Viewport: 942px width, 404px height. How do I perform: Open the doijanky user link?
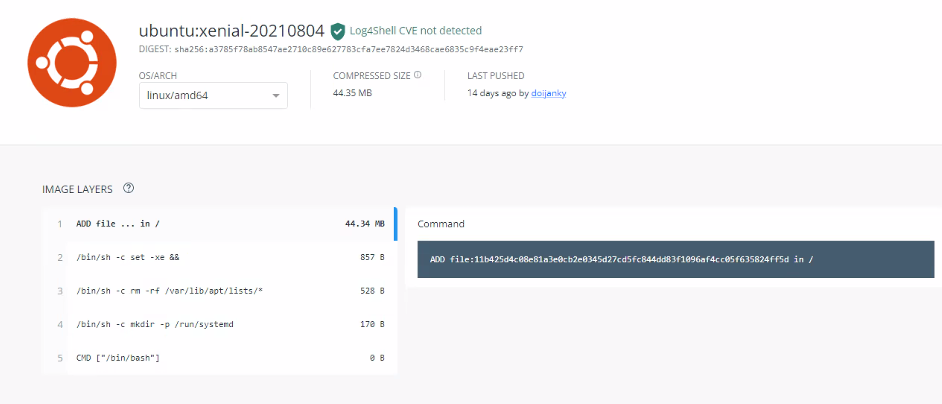(x=548, y=93)
